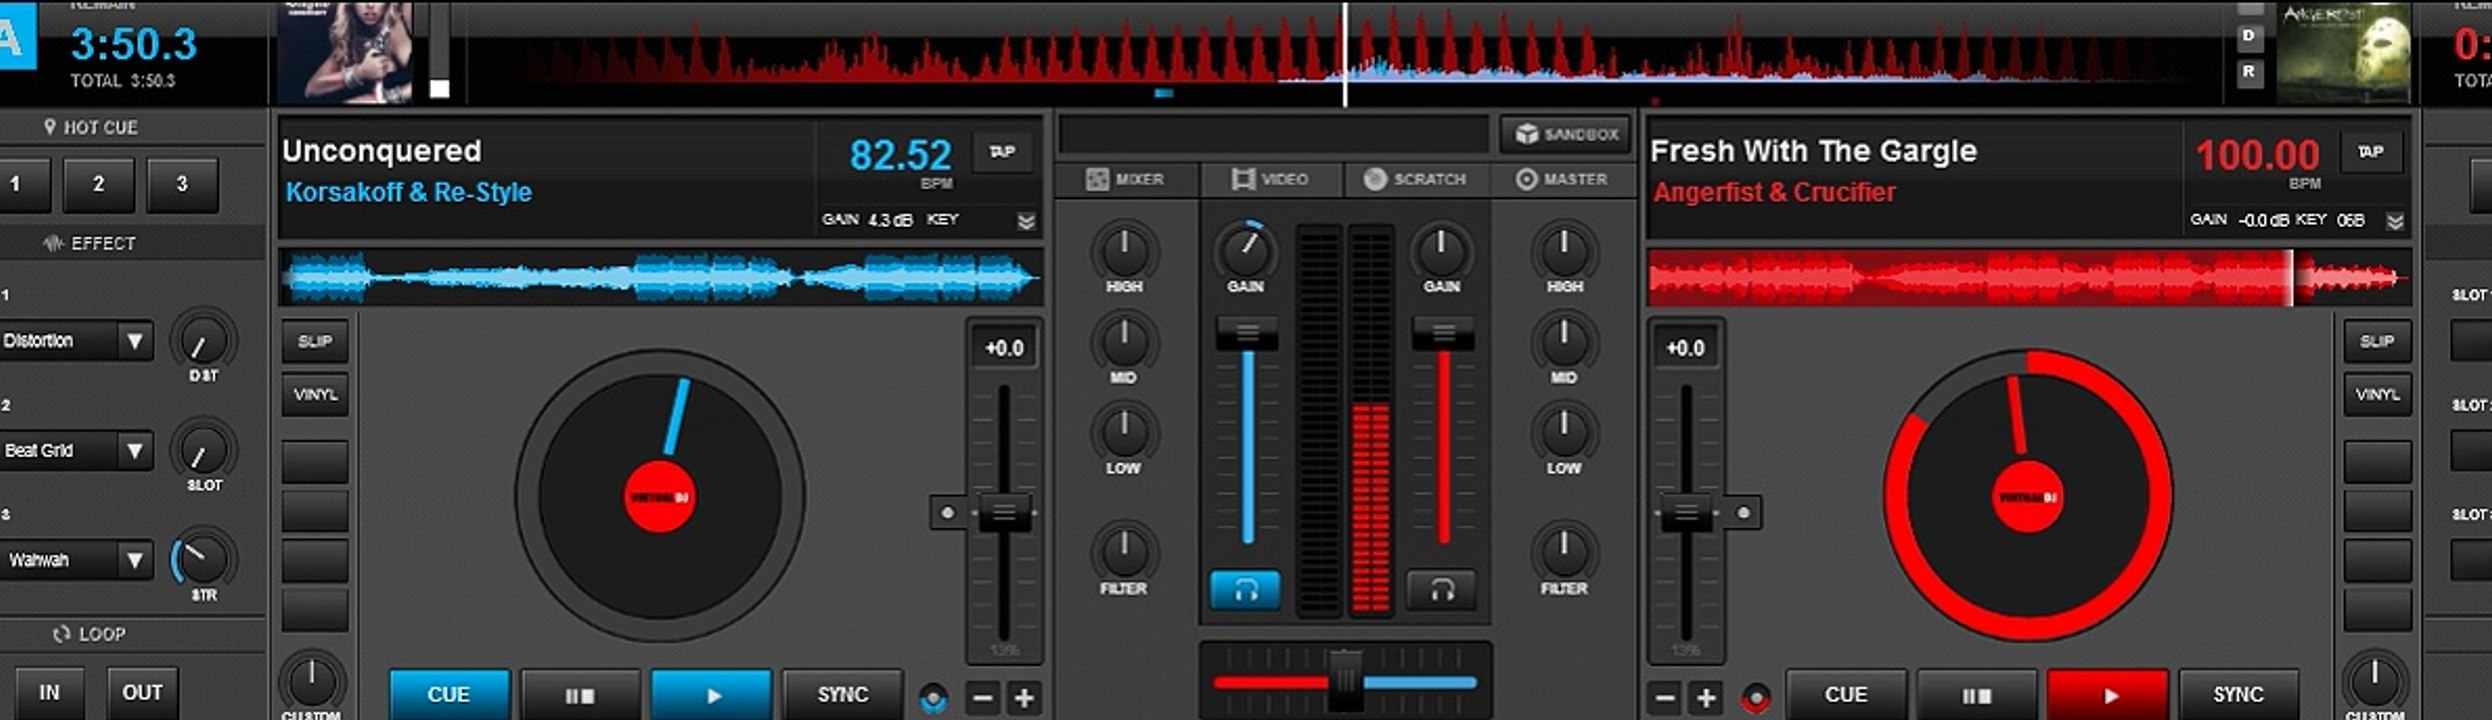
Task: Click hot cue 2 button
Action: (99, 184)
